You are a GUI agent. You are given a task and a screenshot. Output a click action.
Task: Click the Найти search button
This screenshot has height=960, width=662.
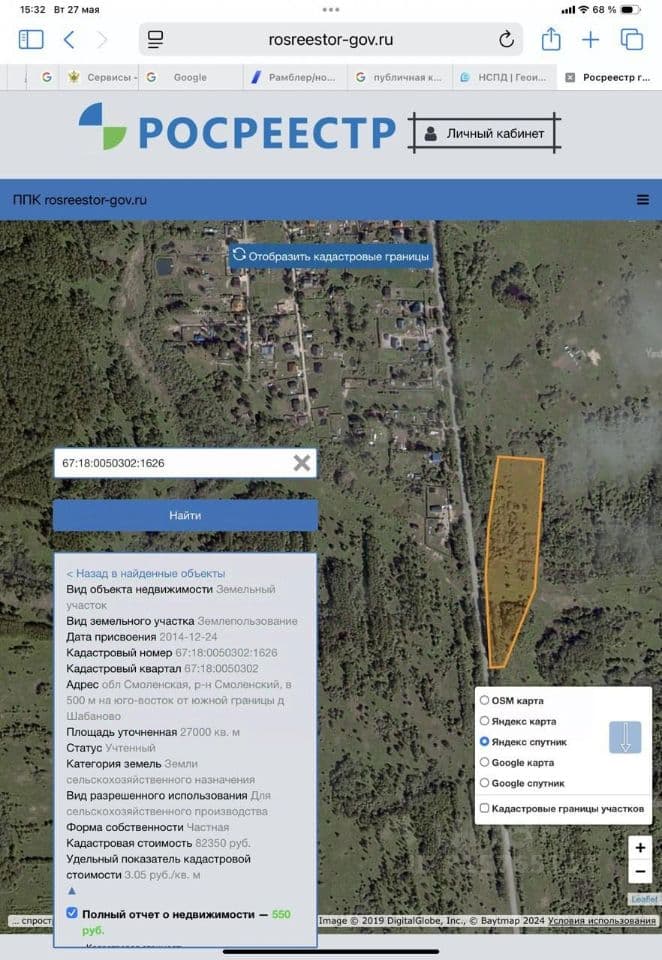click(185, 516)
